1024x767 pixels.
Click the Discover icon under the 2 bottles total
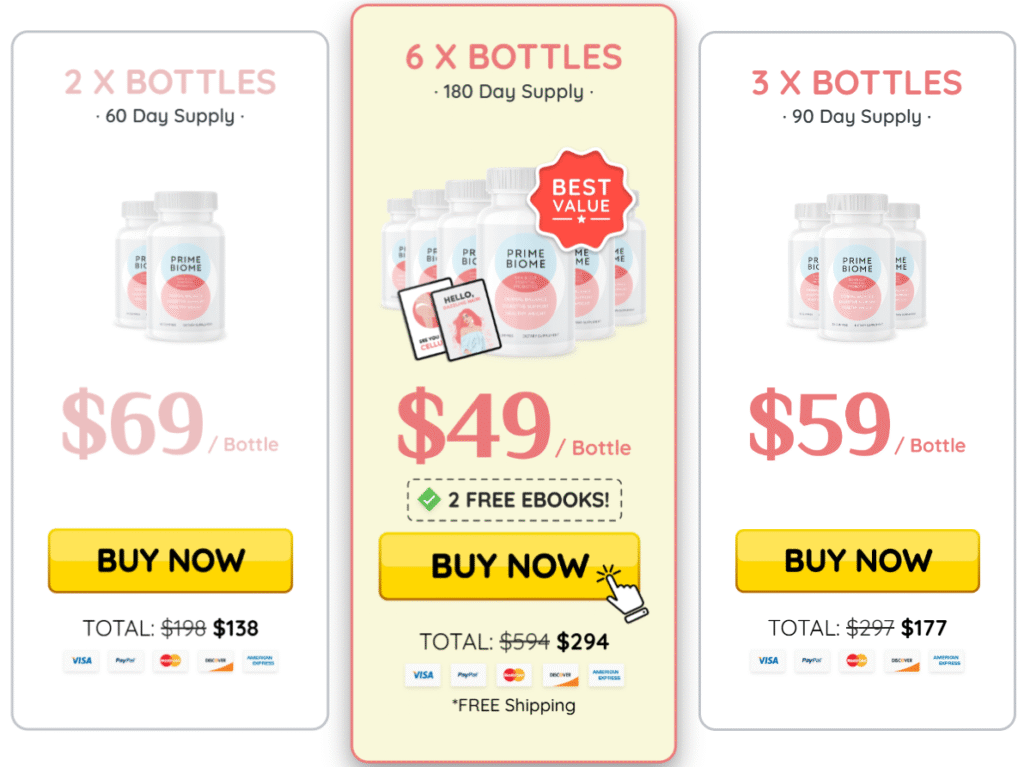coord(216,661)
